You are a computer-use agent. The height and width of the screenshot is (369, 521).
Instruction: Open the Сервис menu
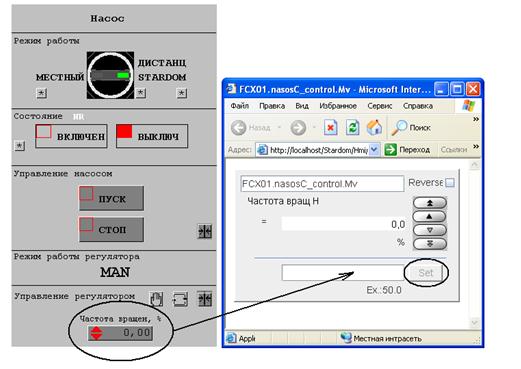point(379,106)
